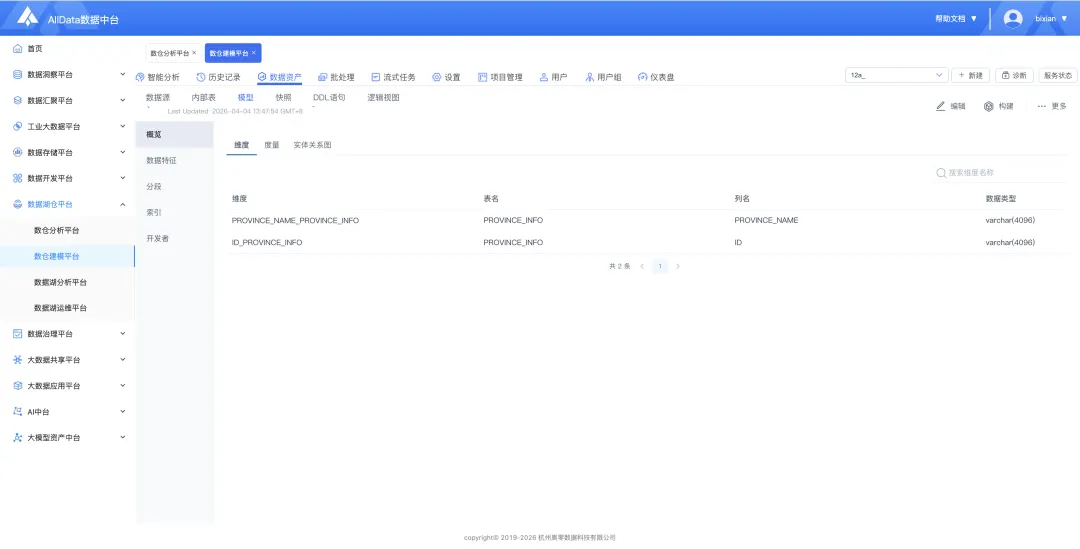1080x549 pixels.
Task: Open the 更多 options button
Action: click(1052, 106)
